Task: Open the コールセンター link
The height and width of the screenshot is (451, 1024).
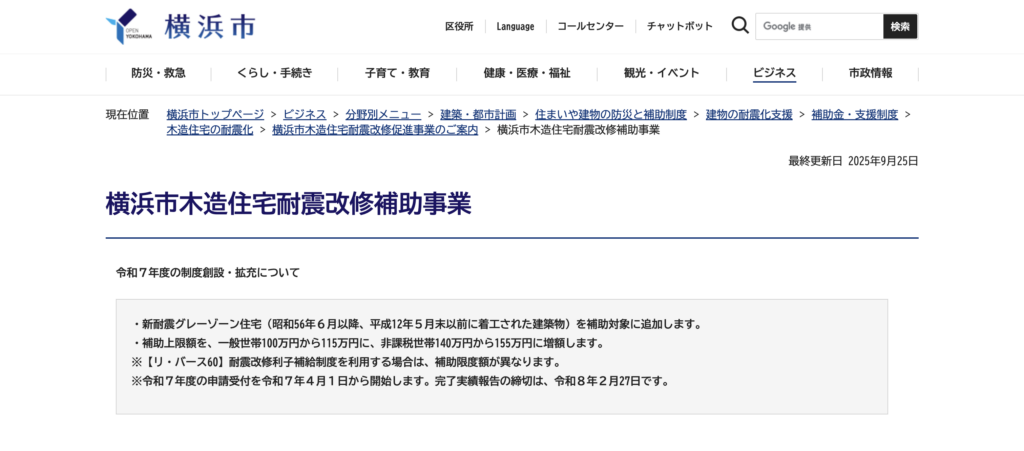Action: coord(590,26)
